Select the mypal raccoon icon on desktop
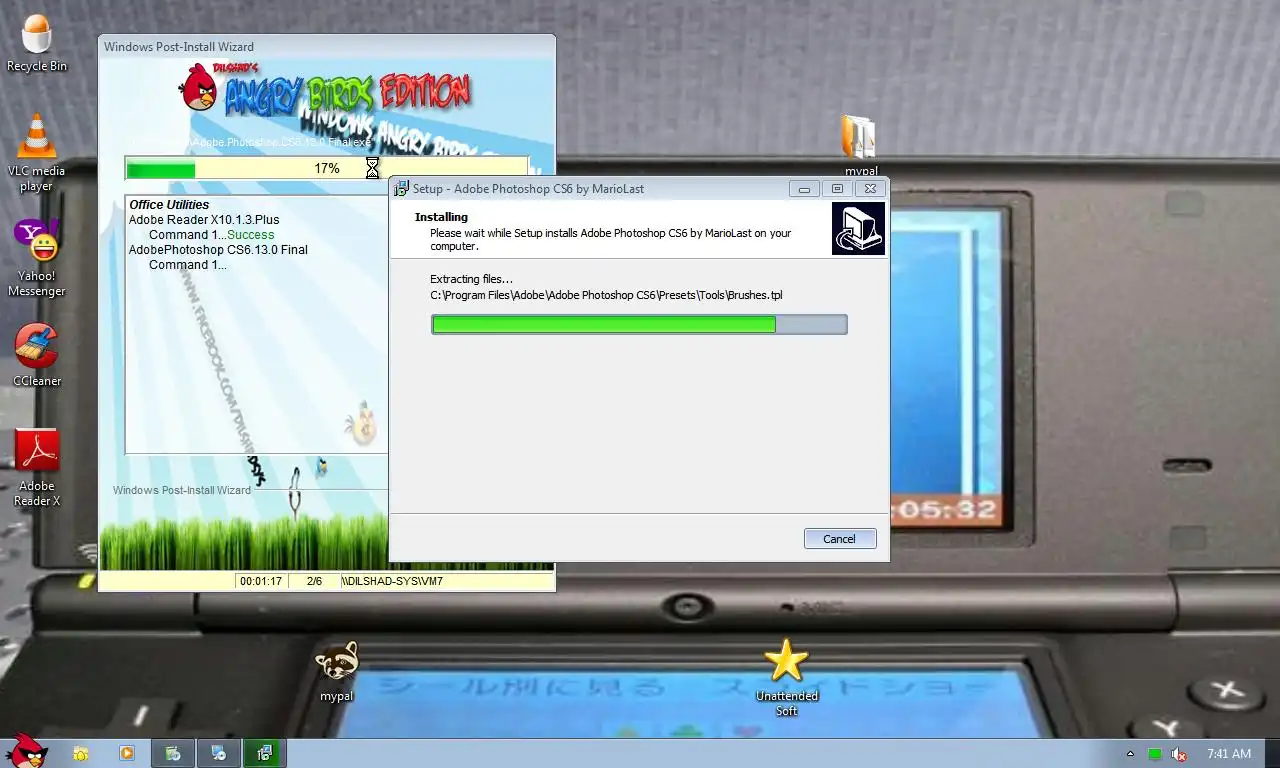 tap(337, 672)
